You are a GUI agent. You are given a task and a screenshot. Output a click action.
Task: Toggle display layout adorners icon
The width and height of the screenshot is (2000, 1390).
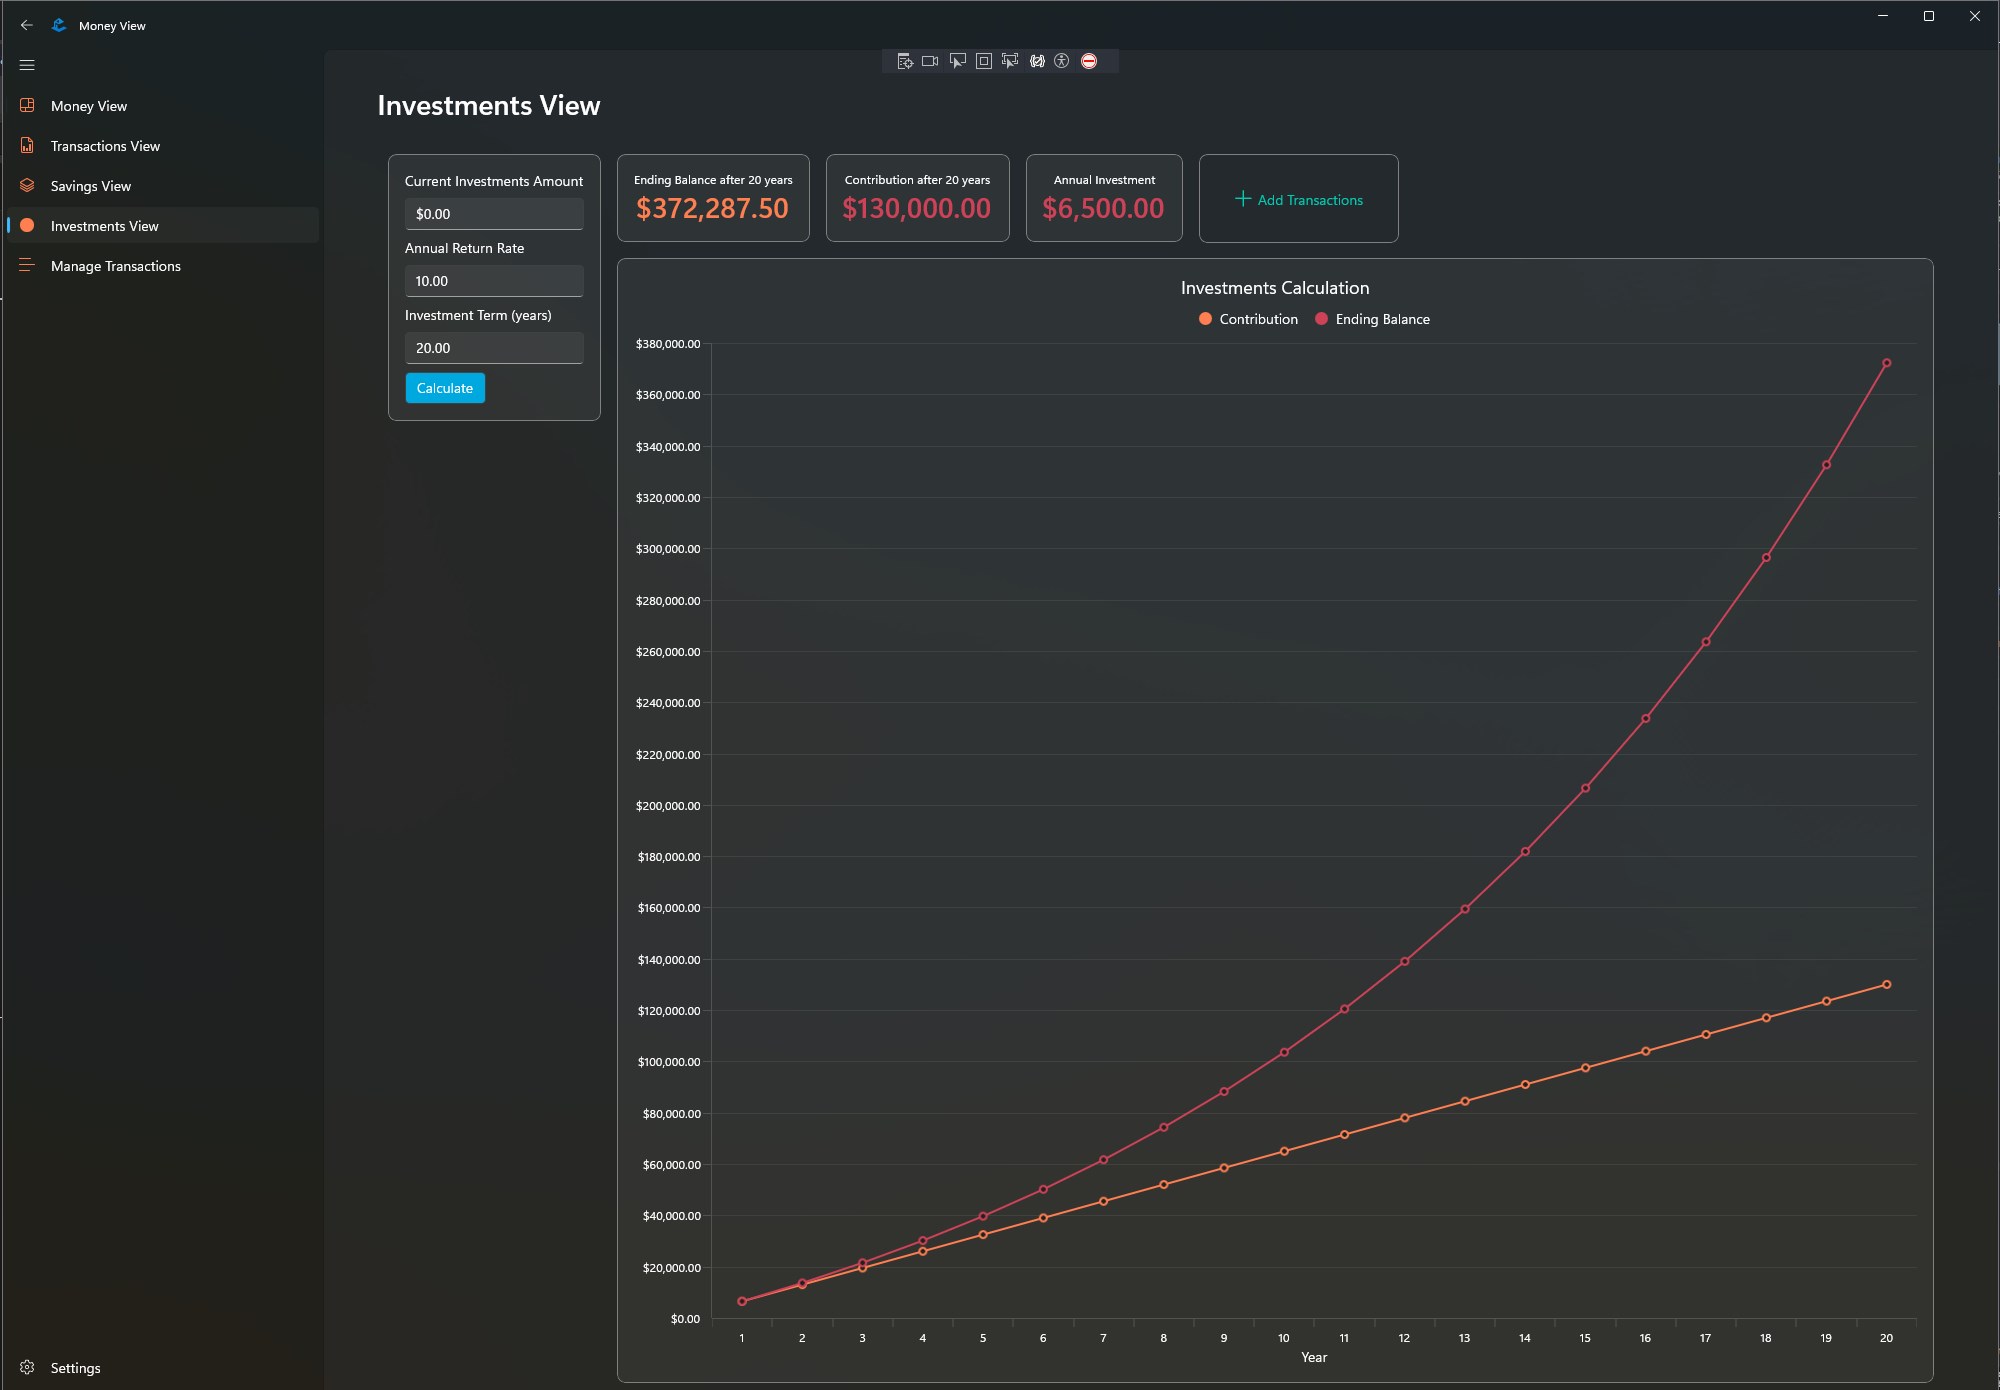(984, 61)
